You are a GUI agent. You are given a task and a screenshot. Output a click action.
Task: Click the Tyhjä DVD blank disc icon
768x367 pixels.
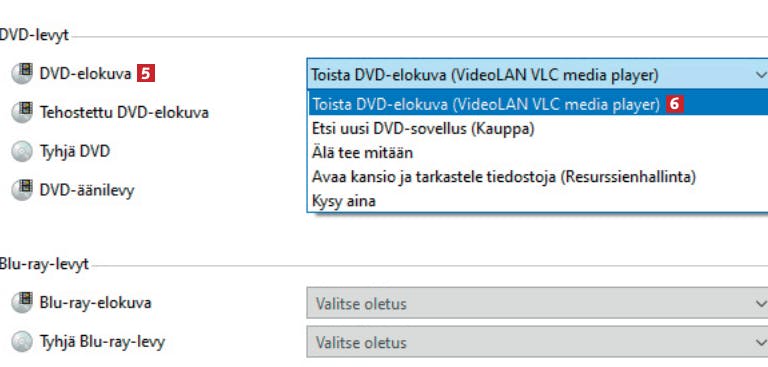22,151
